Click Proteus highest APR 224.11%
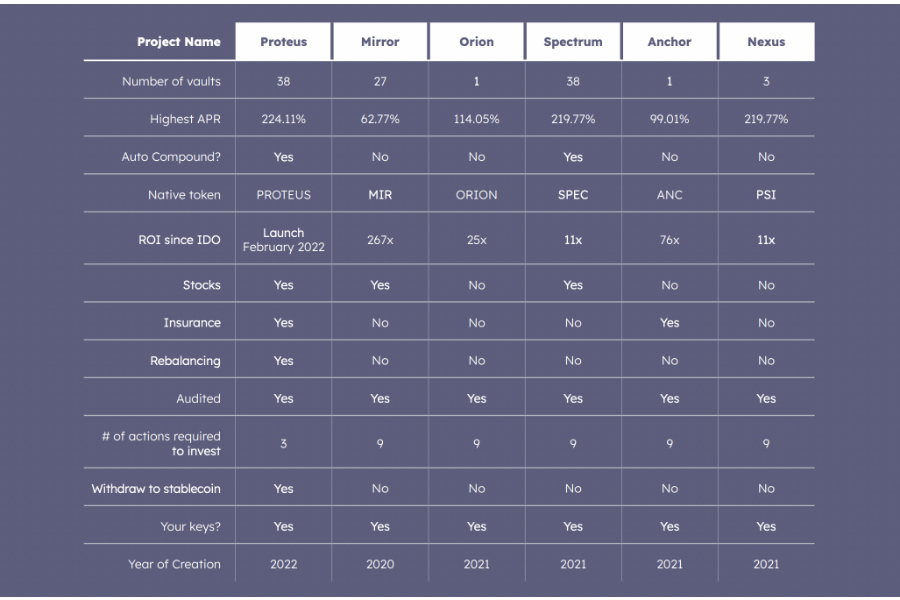This screenshot has height=600, width=900. click(284, 119)
